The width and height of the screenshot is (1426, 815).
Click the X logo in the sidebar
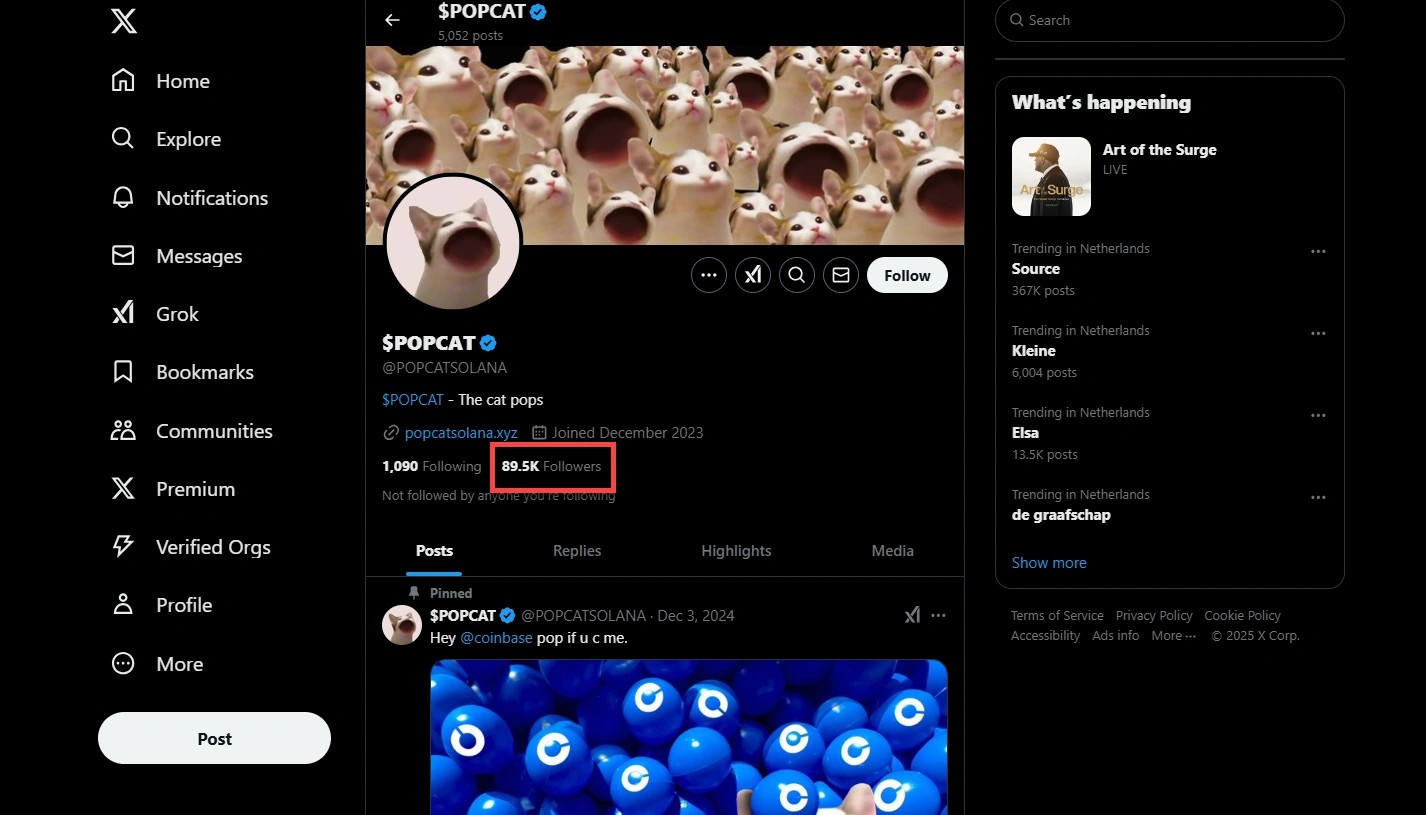pyautogui.click(x=124, y=20)
